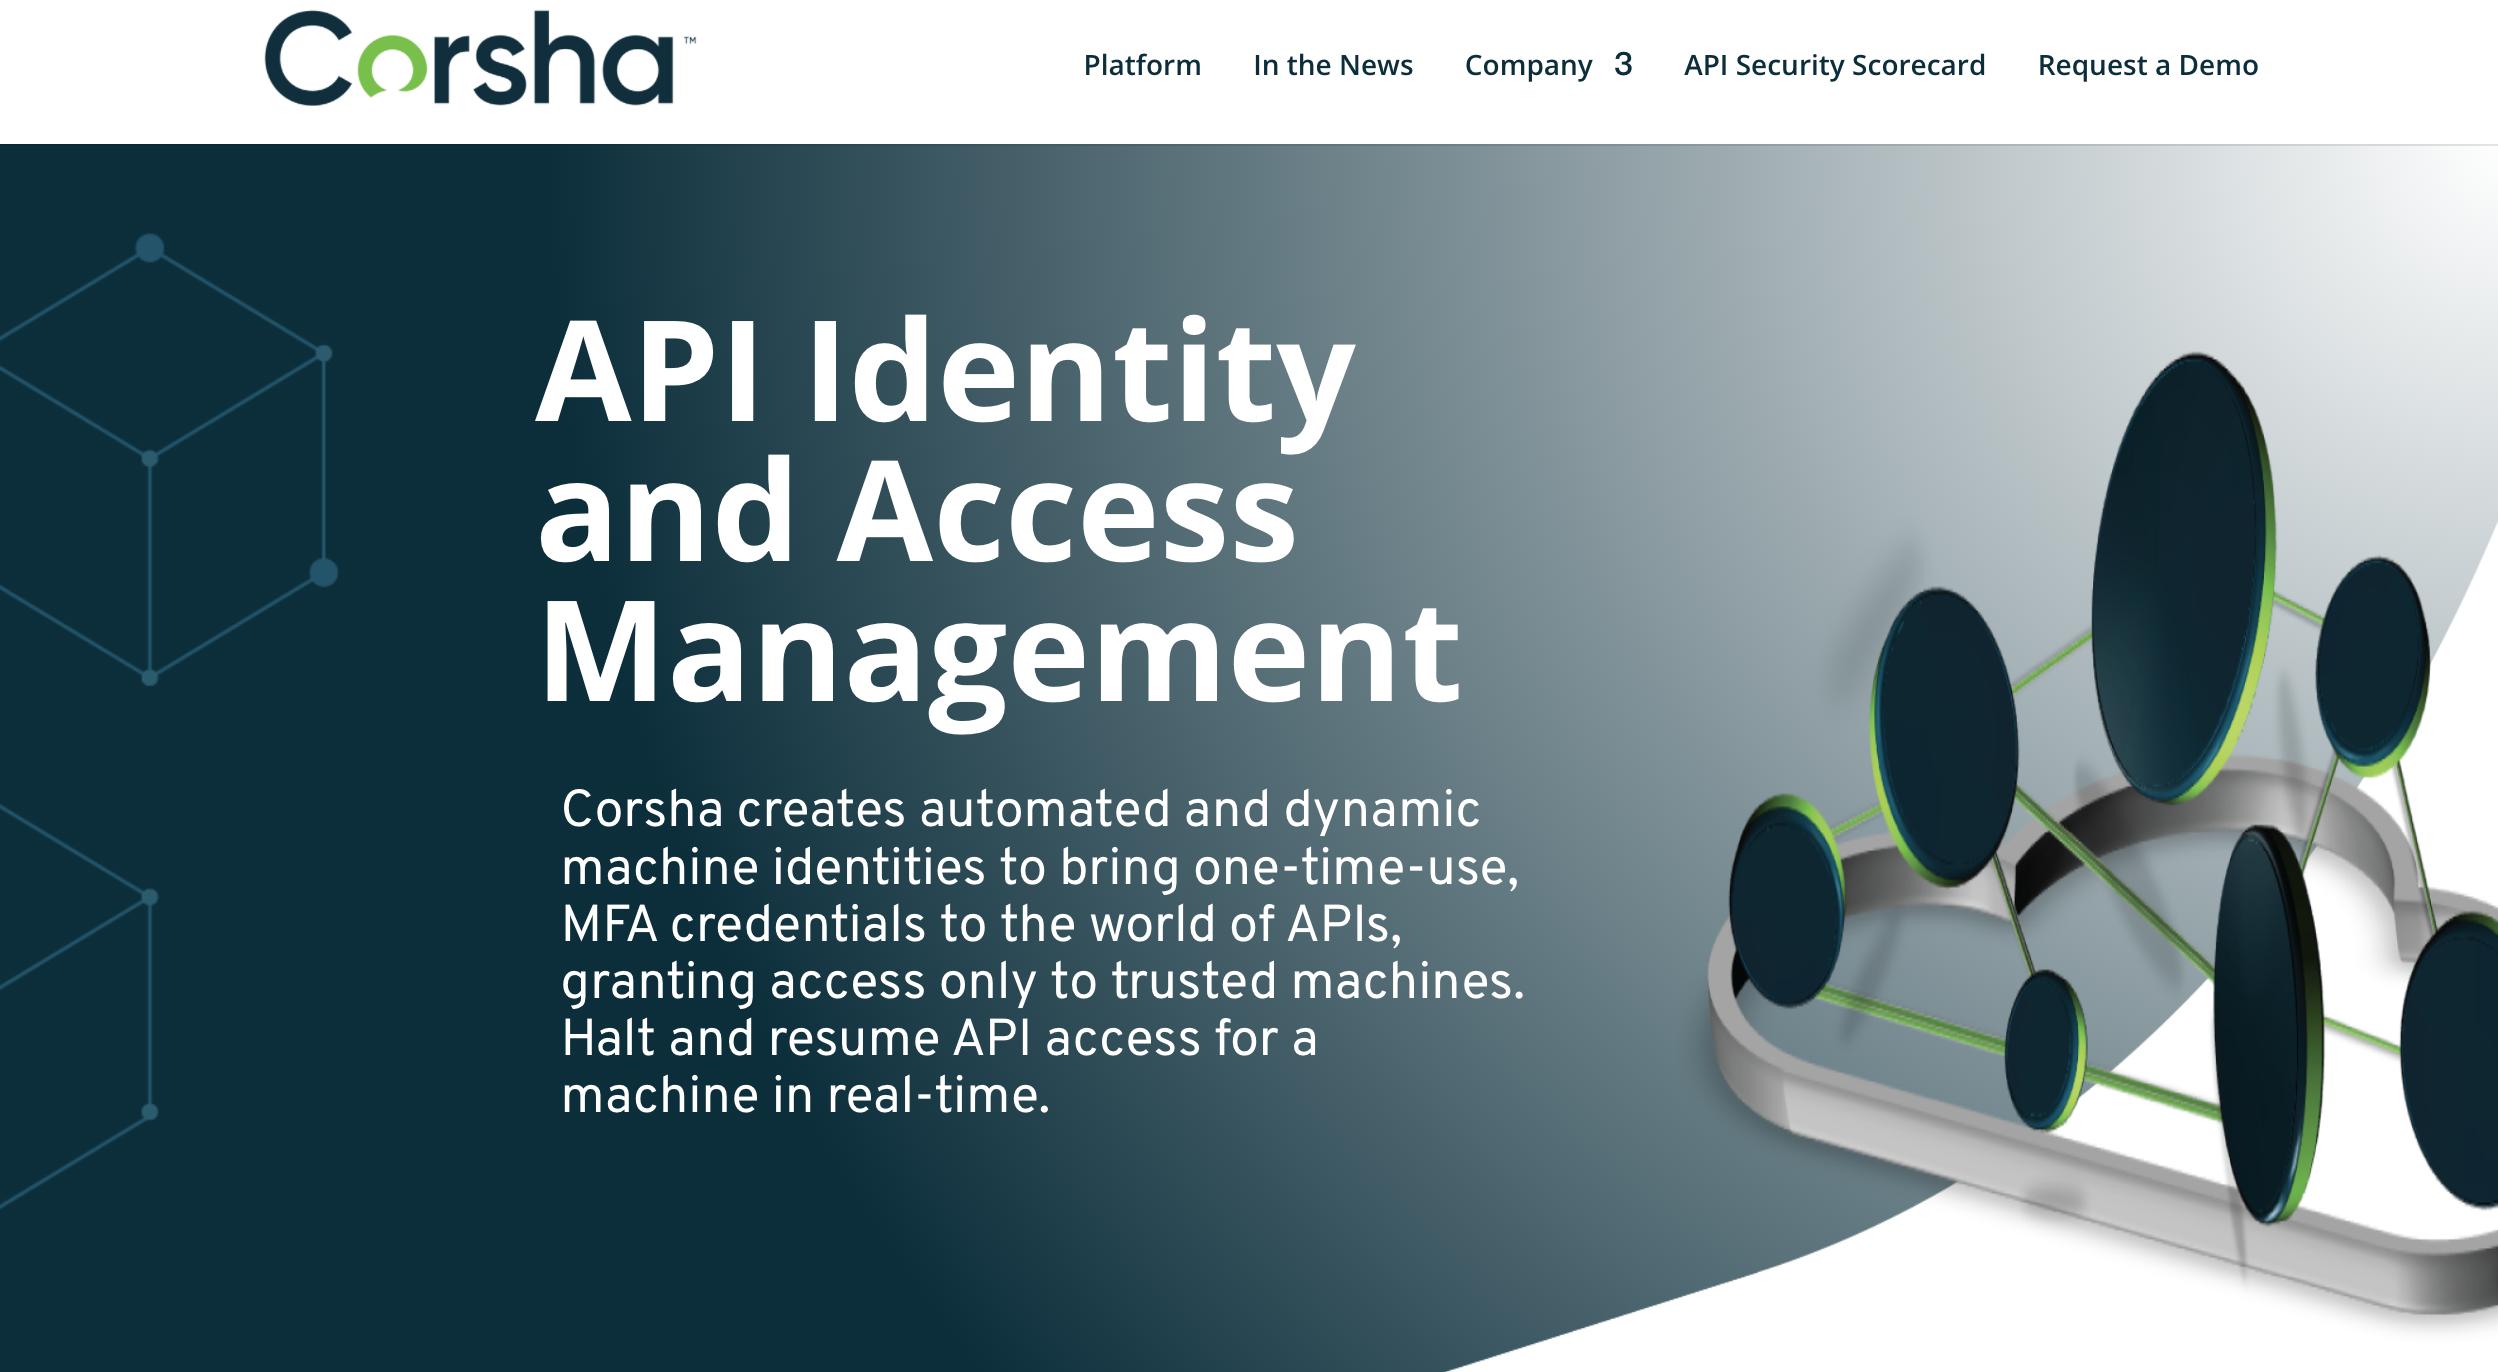2498x1372 pixels.
Task: Open API Security Scorecard page
Action: pos(1834,65)
